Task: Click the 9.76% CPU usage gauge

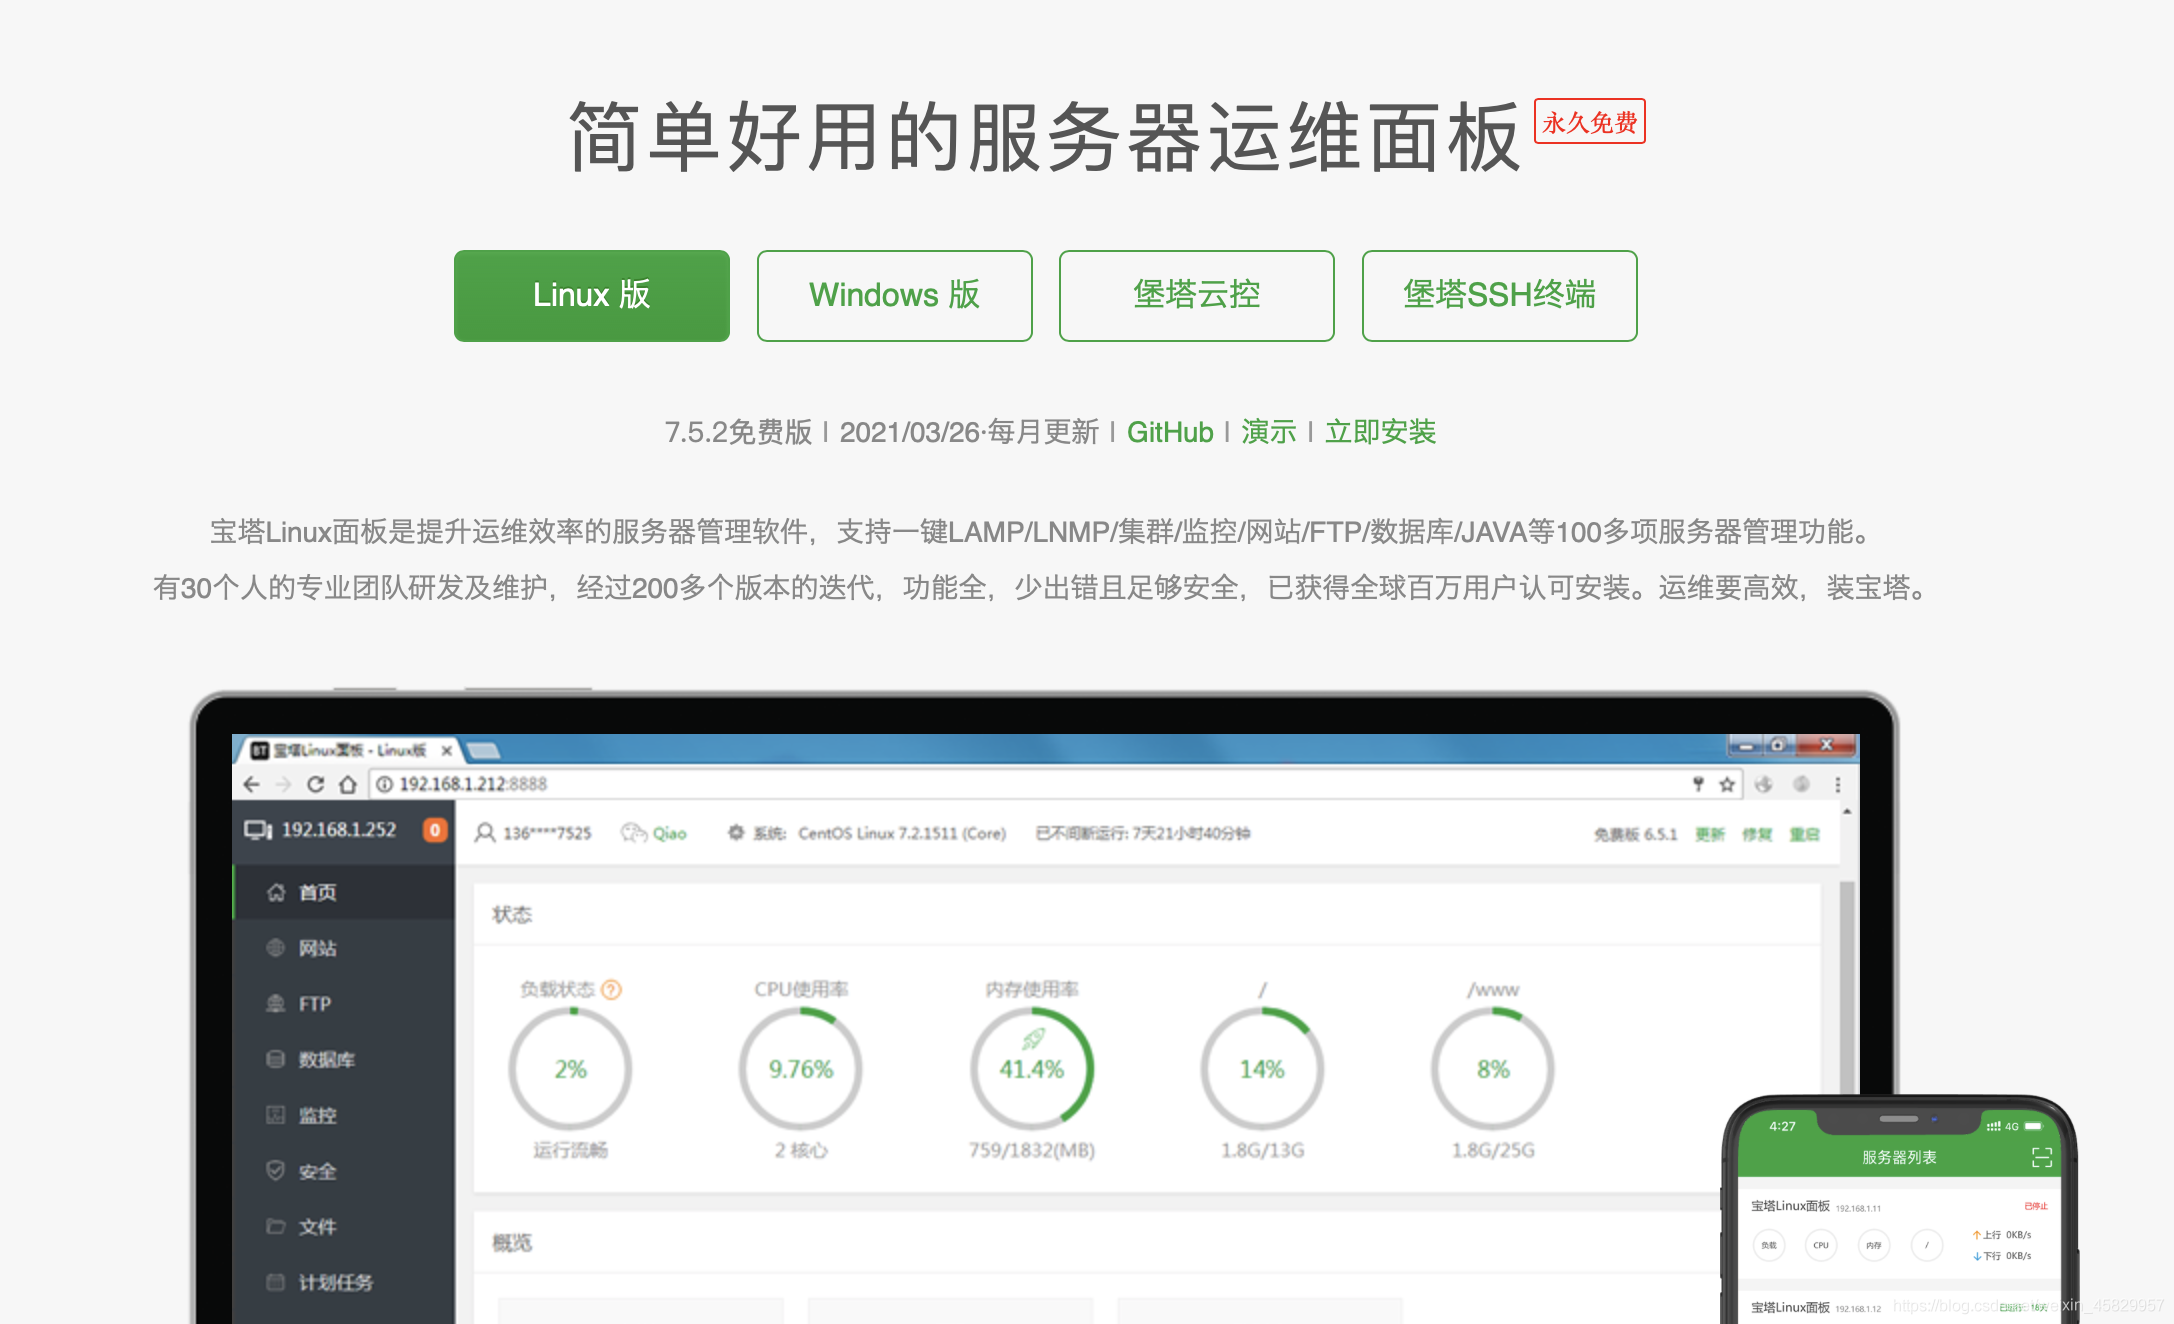Action: 801,1069
